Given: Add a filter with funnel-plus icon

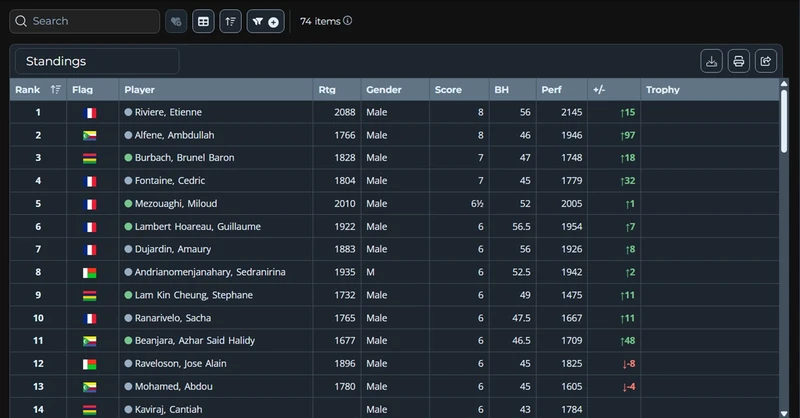Looking at the screenshot, I should pos(265,21).
